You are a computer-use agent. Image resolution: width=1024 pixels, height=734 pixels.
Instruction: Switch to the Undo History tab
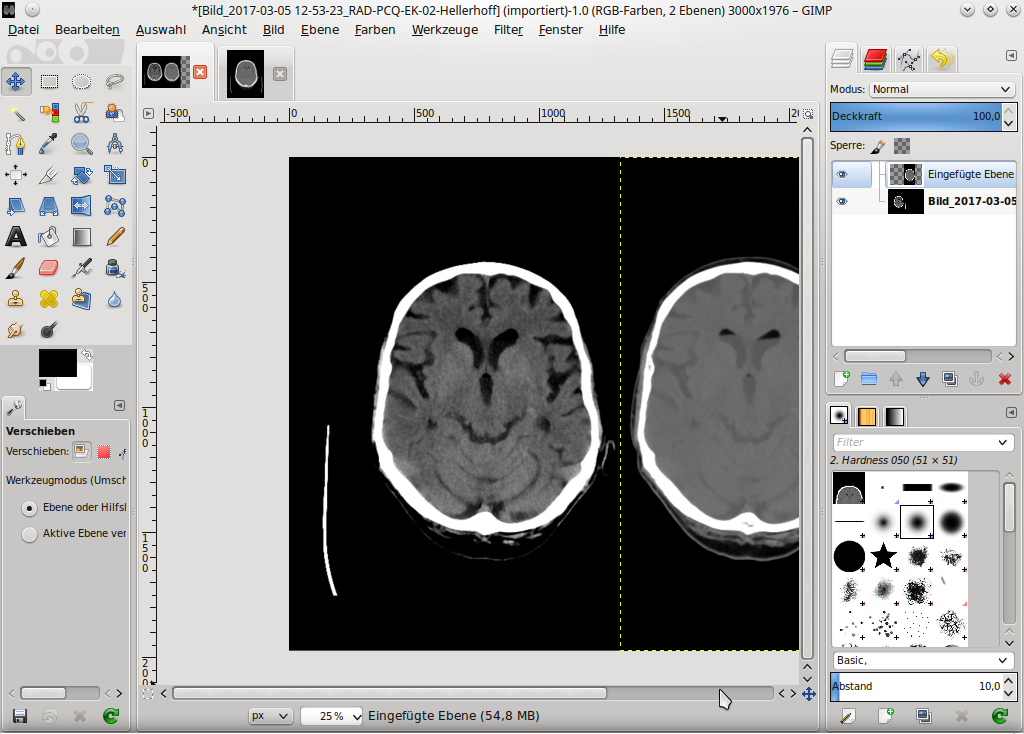tap(941, 59)
